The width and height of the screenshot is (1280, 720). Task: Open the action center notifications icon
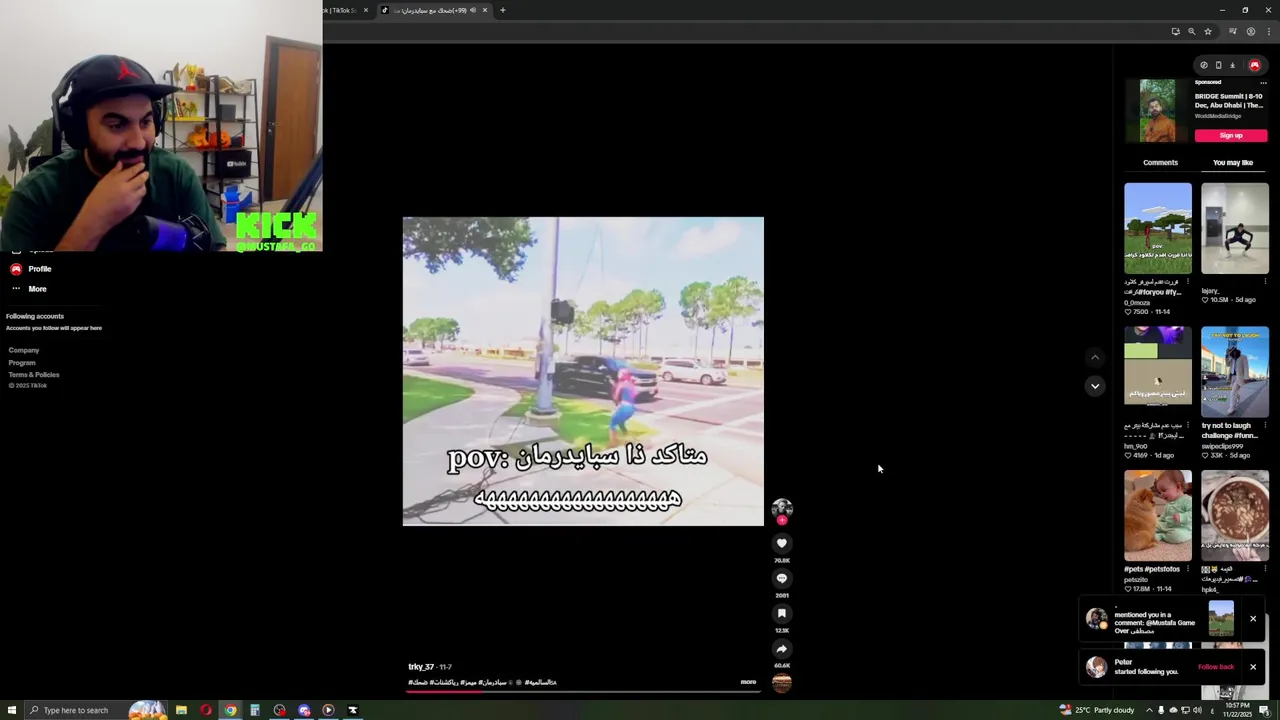[x=1264, y=710]
